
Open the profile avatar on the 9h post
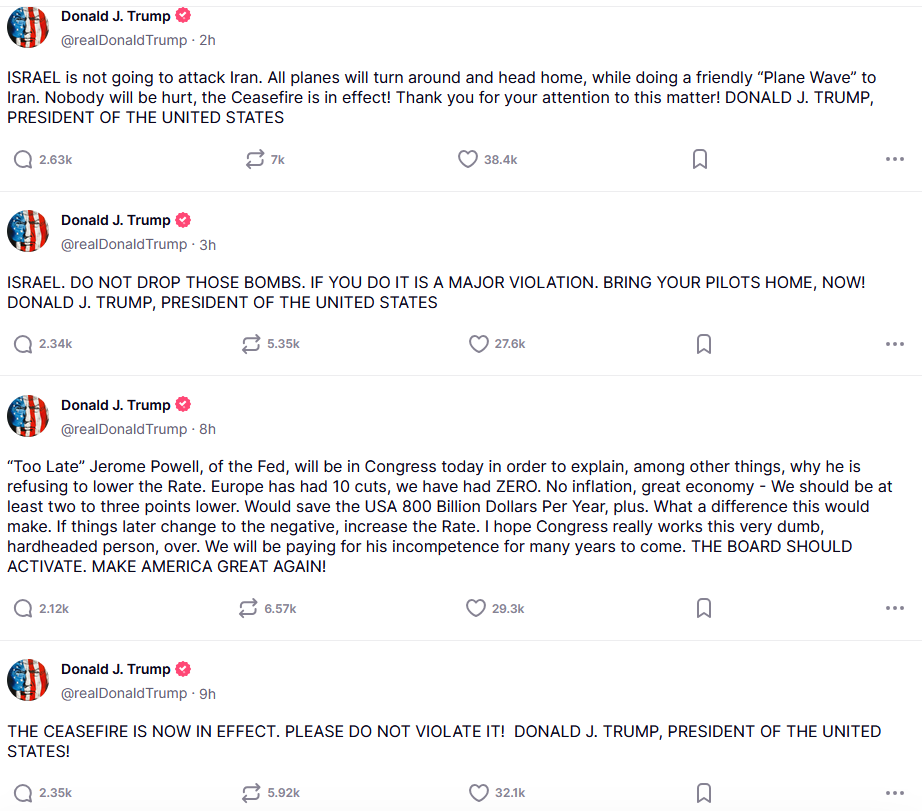pyautogui.click(x=28, y=680)
